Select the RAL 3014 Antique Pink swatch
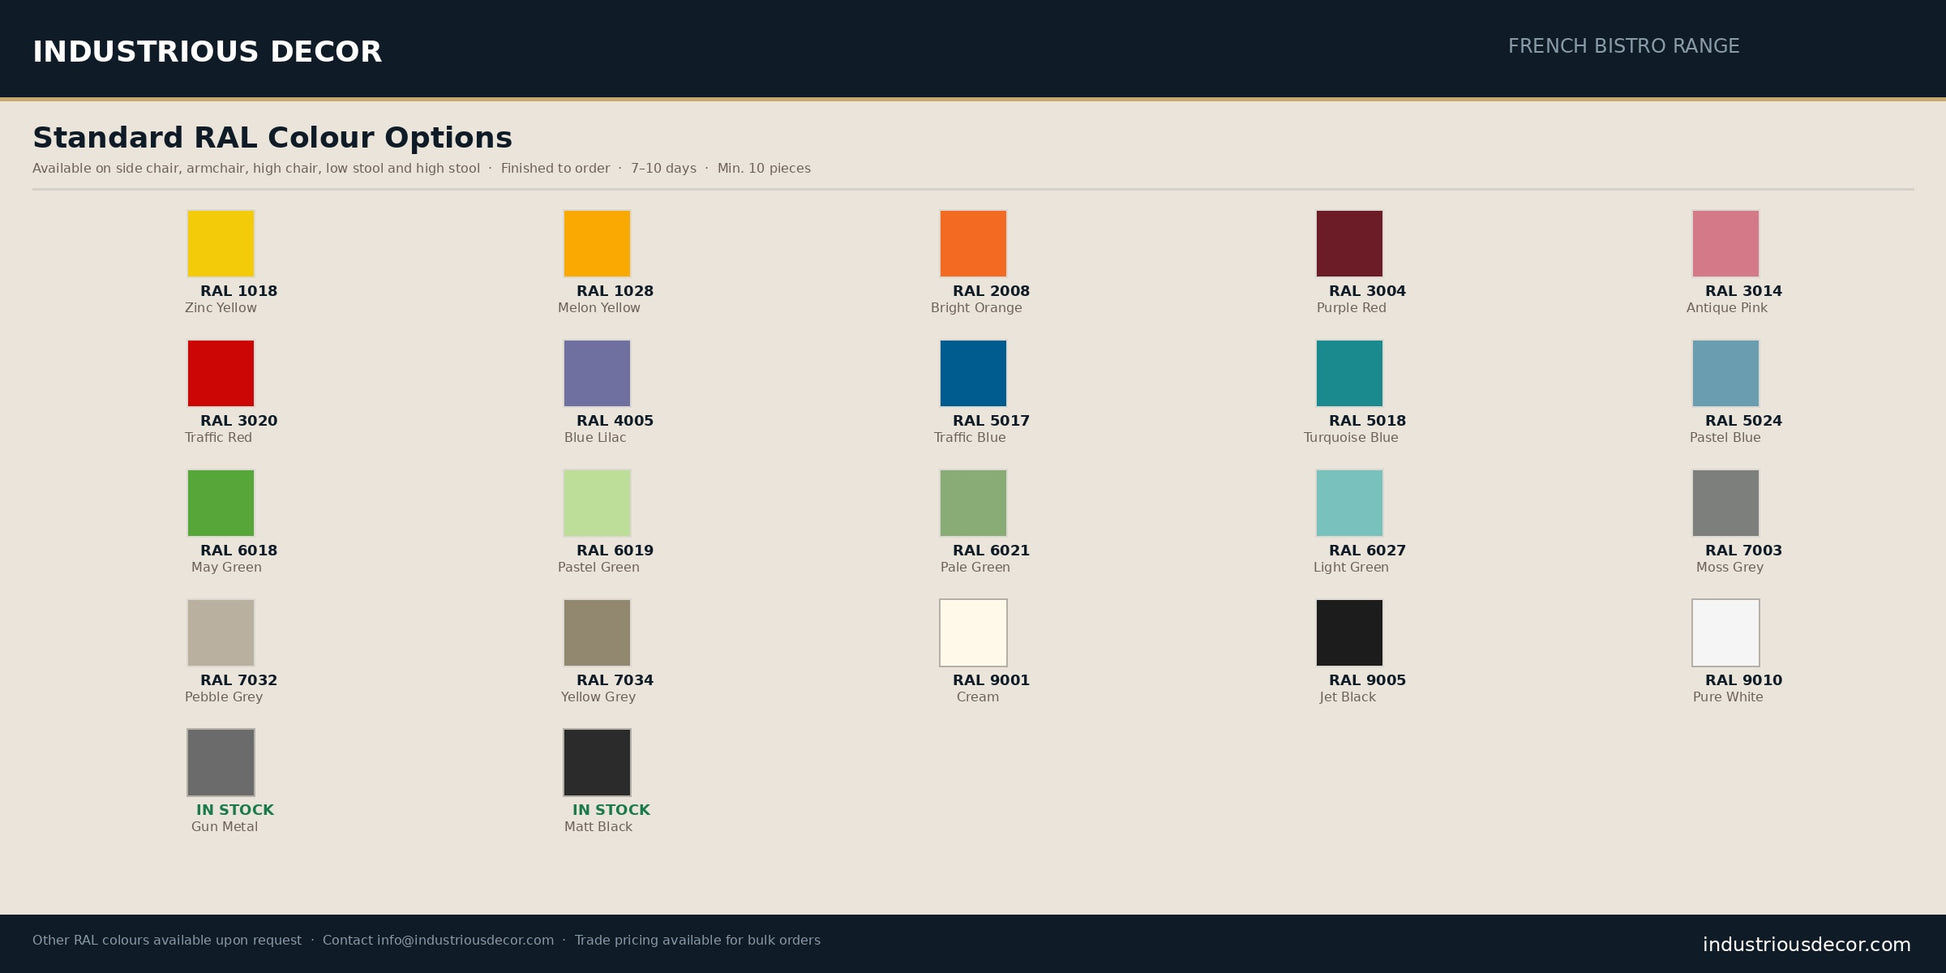This screenshot has height=973, width=1946. (x=1725, y=243)
